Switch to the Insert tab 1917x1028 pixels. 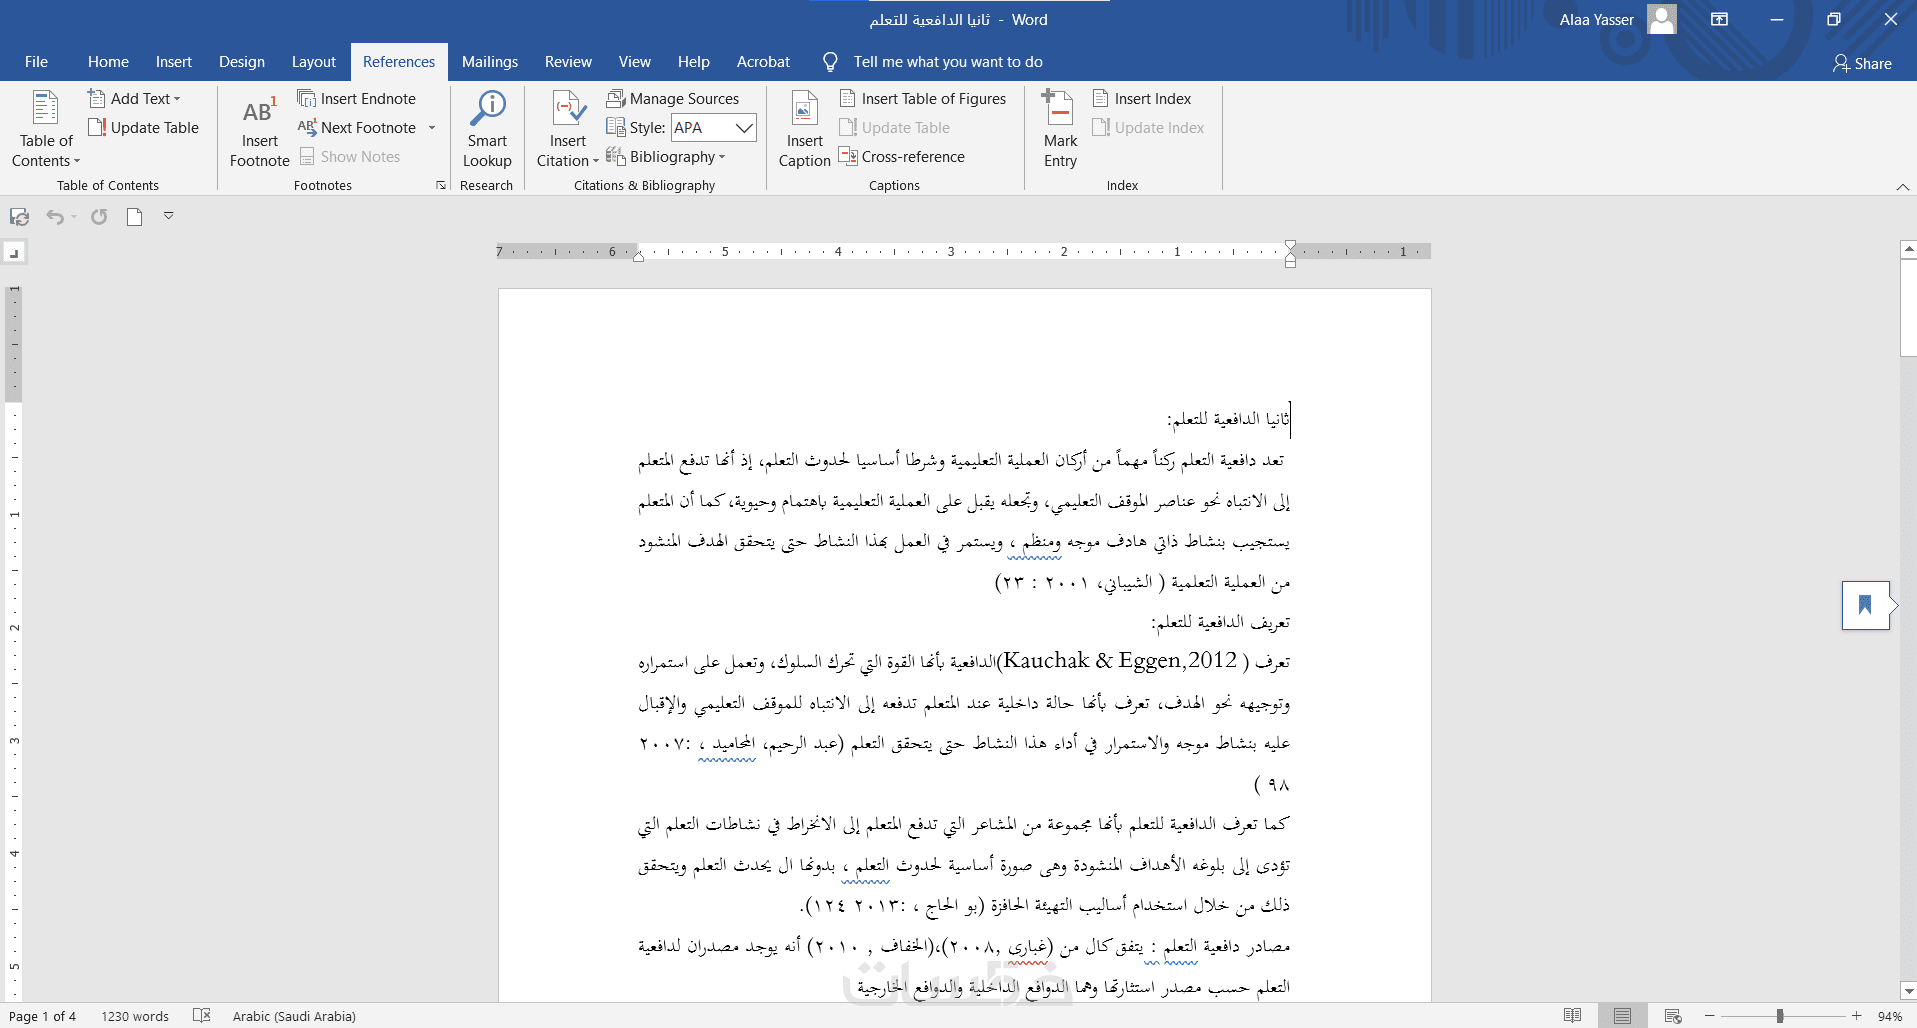tap(174, 62)
